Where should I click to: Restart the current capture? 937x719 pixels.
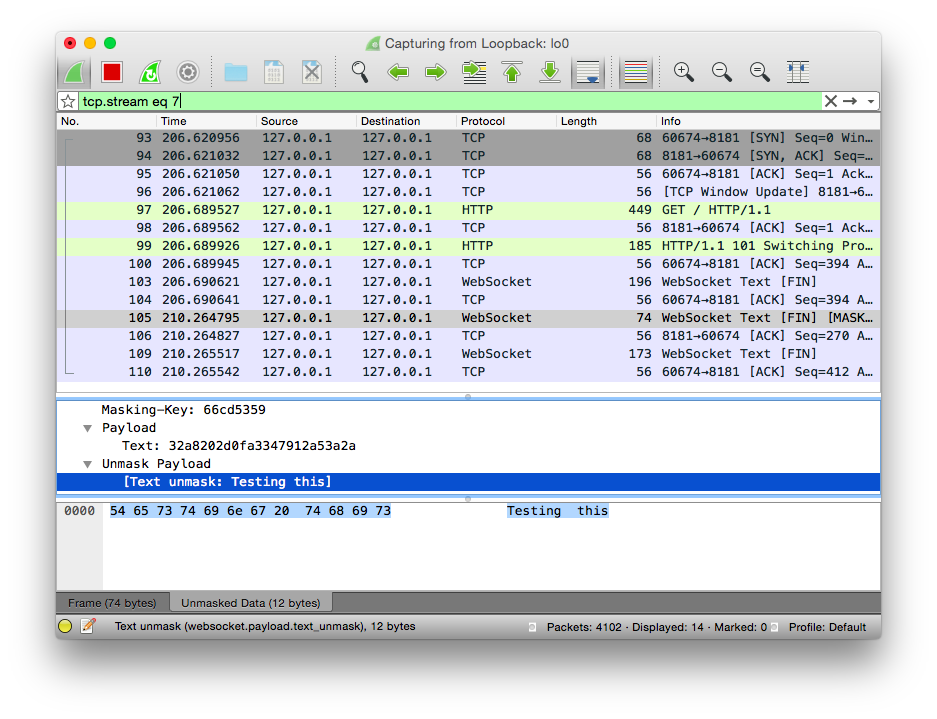149,72
